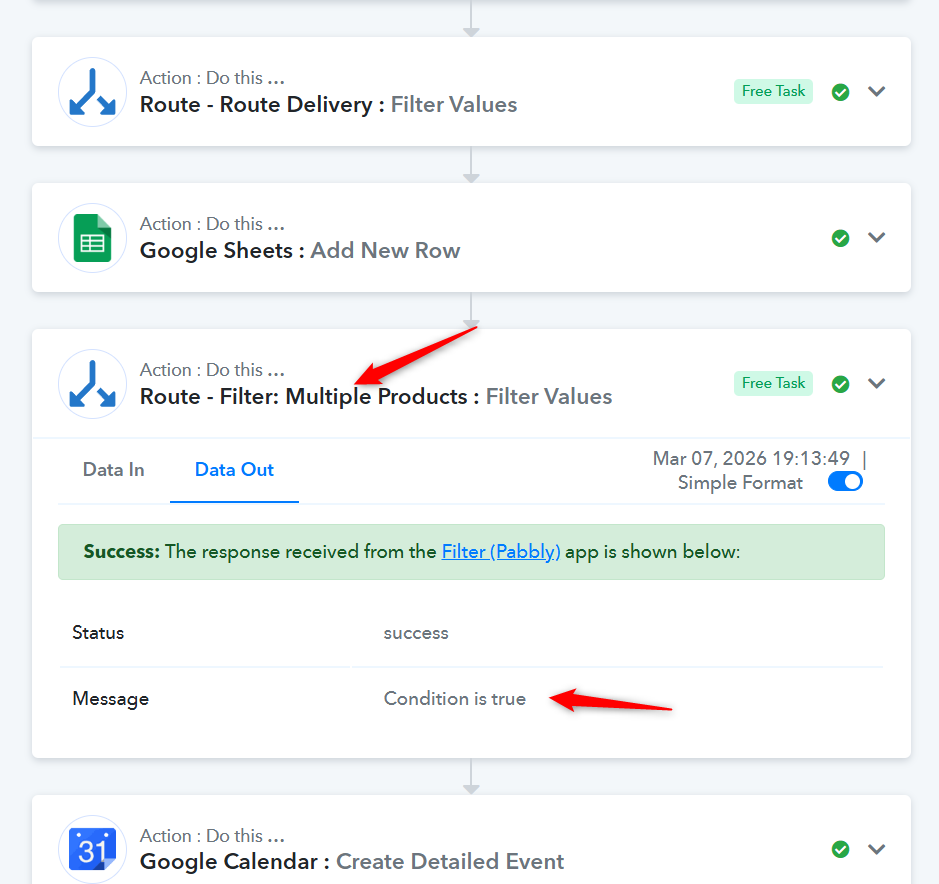939x884 pixels.
Task: Click the Multiple Products router icon
Action: pos(92,384)
